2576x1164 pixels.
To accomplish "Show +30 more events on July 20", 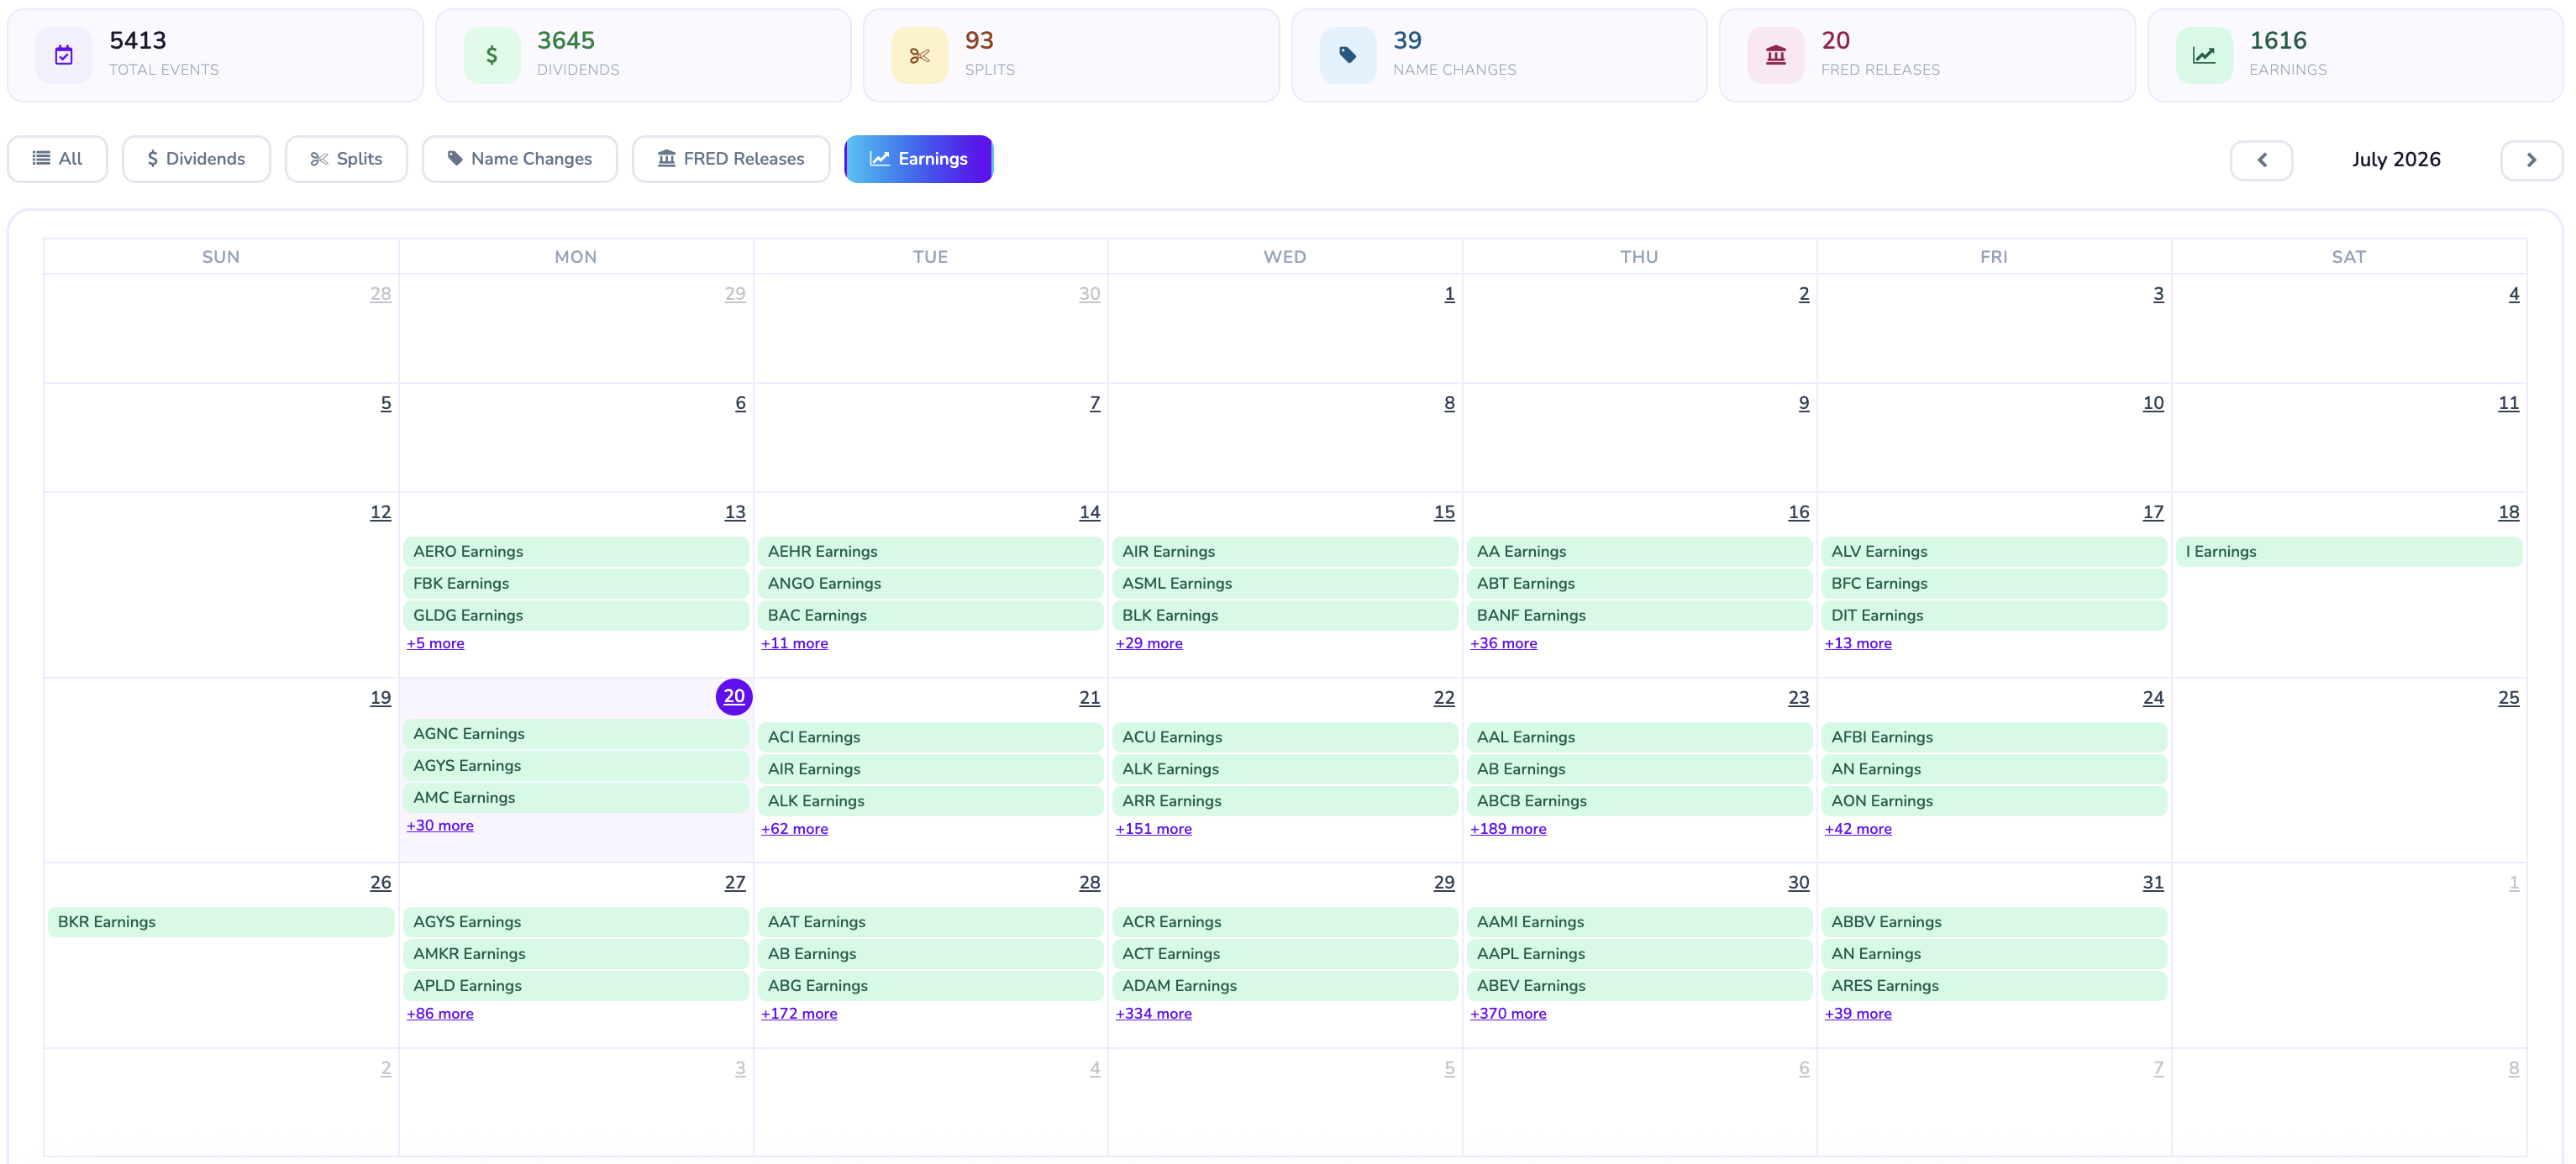I will 440,825.
